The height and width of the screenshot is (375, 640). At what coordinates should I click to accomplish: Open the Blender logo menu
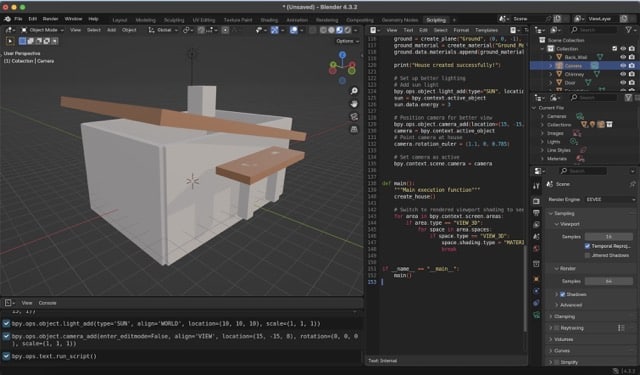[7, 19]
